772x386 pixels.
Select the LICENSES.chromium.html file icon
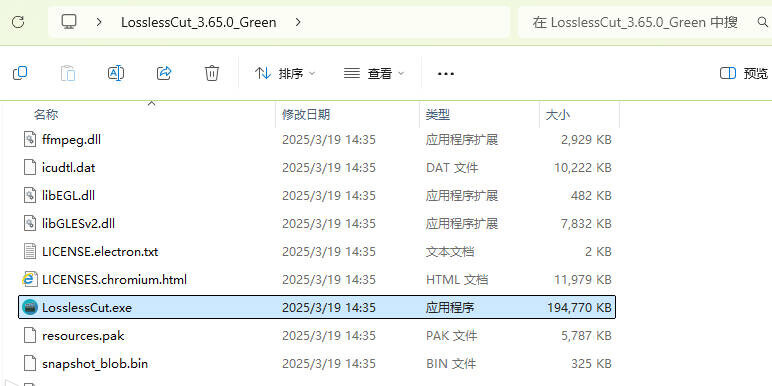point(30,280)
